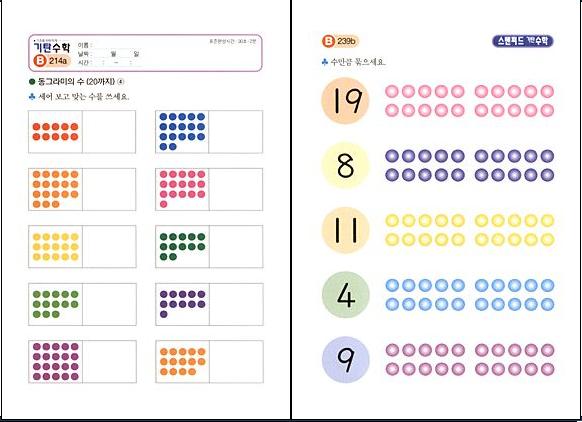
Task: Click the first blue bead in the 4 row
Action: coord(392,285)
